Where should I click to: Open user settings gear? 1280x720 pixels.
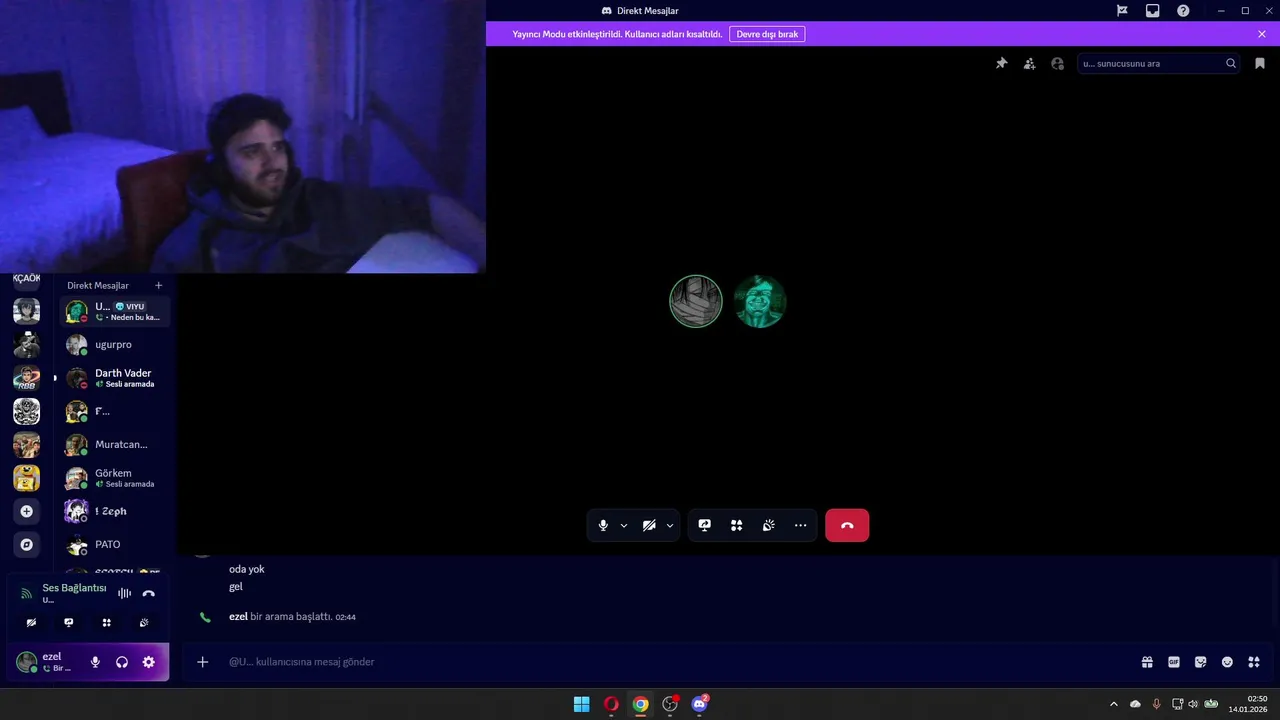[149, 662]
